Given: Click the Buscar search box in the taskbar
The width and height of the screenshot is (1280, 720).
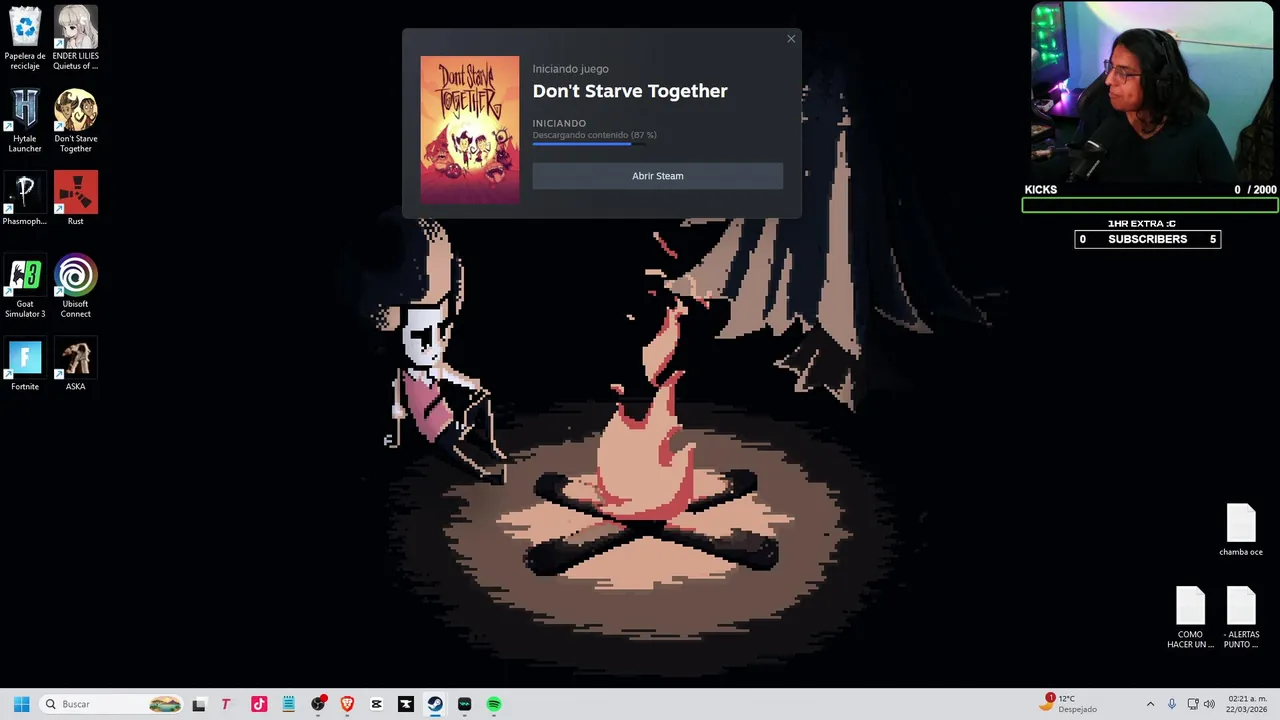Looking at the screenshot, I should point(111,704).
